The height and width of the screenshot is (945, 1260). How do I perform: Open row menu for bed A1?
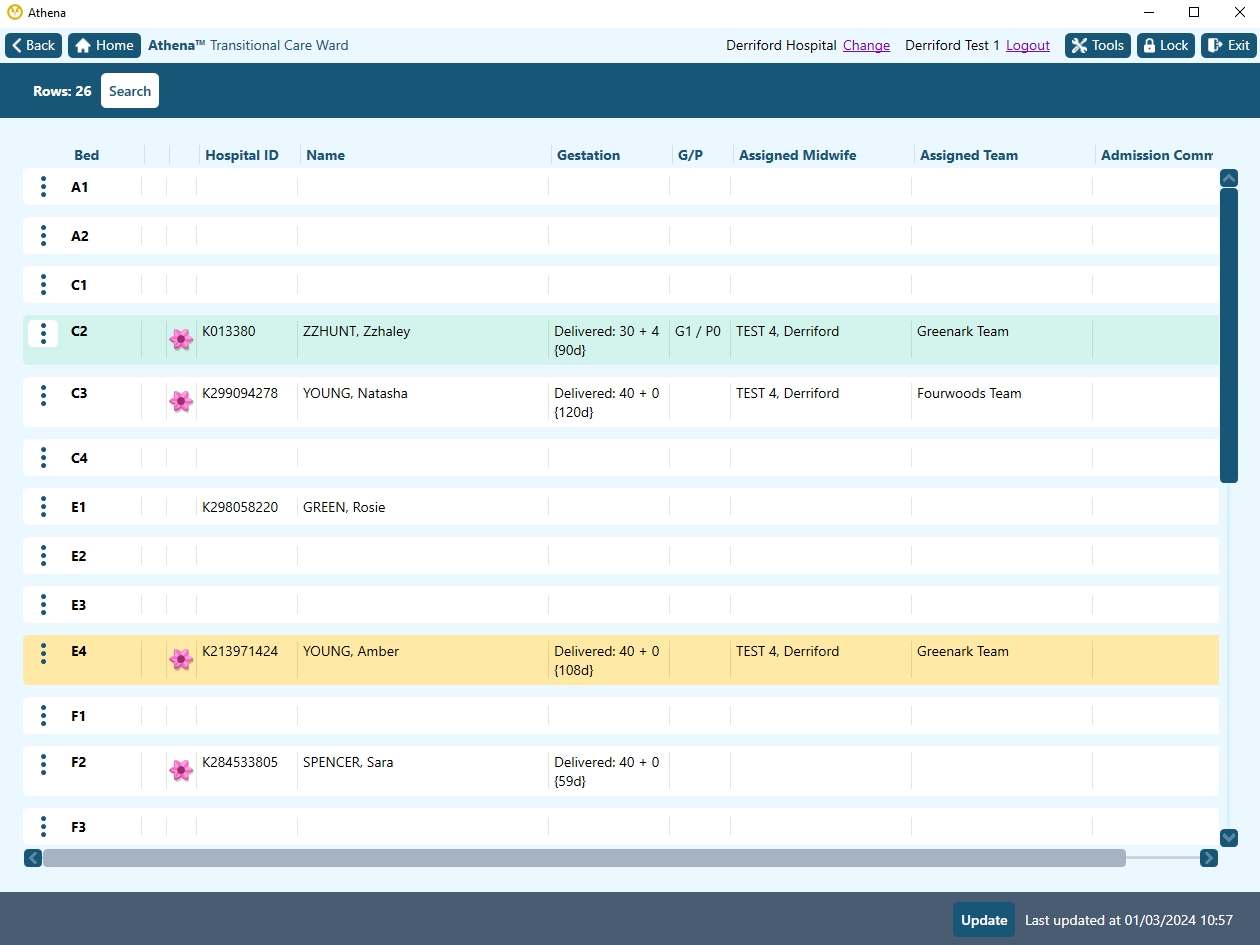pos(43,186)
